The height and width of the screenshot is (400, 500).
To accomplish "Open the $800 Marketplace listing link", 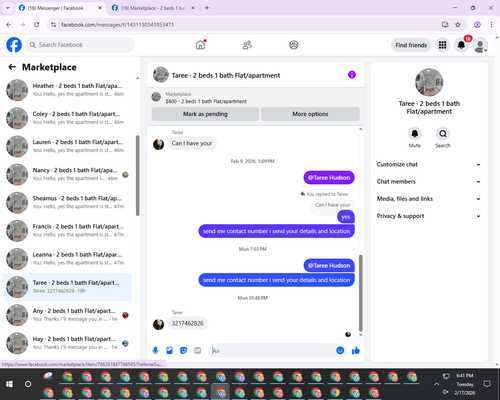I will (x=206, y=101).
